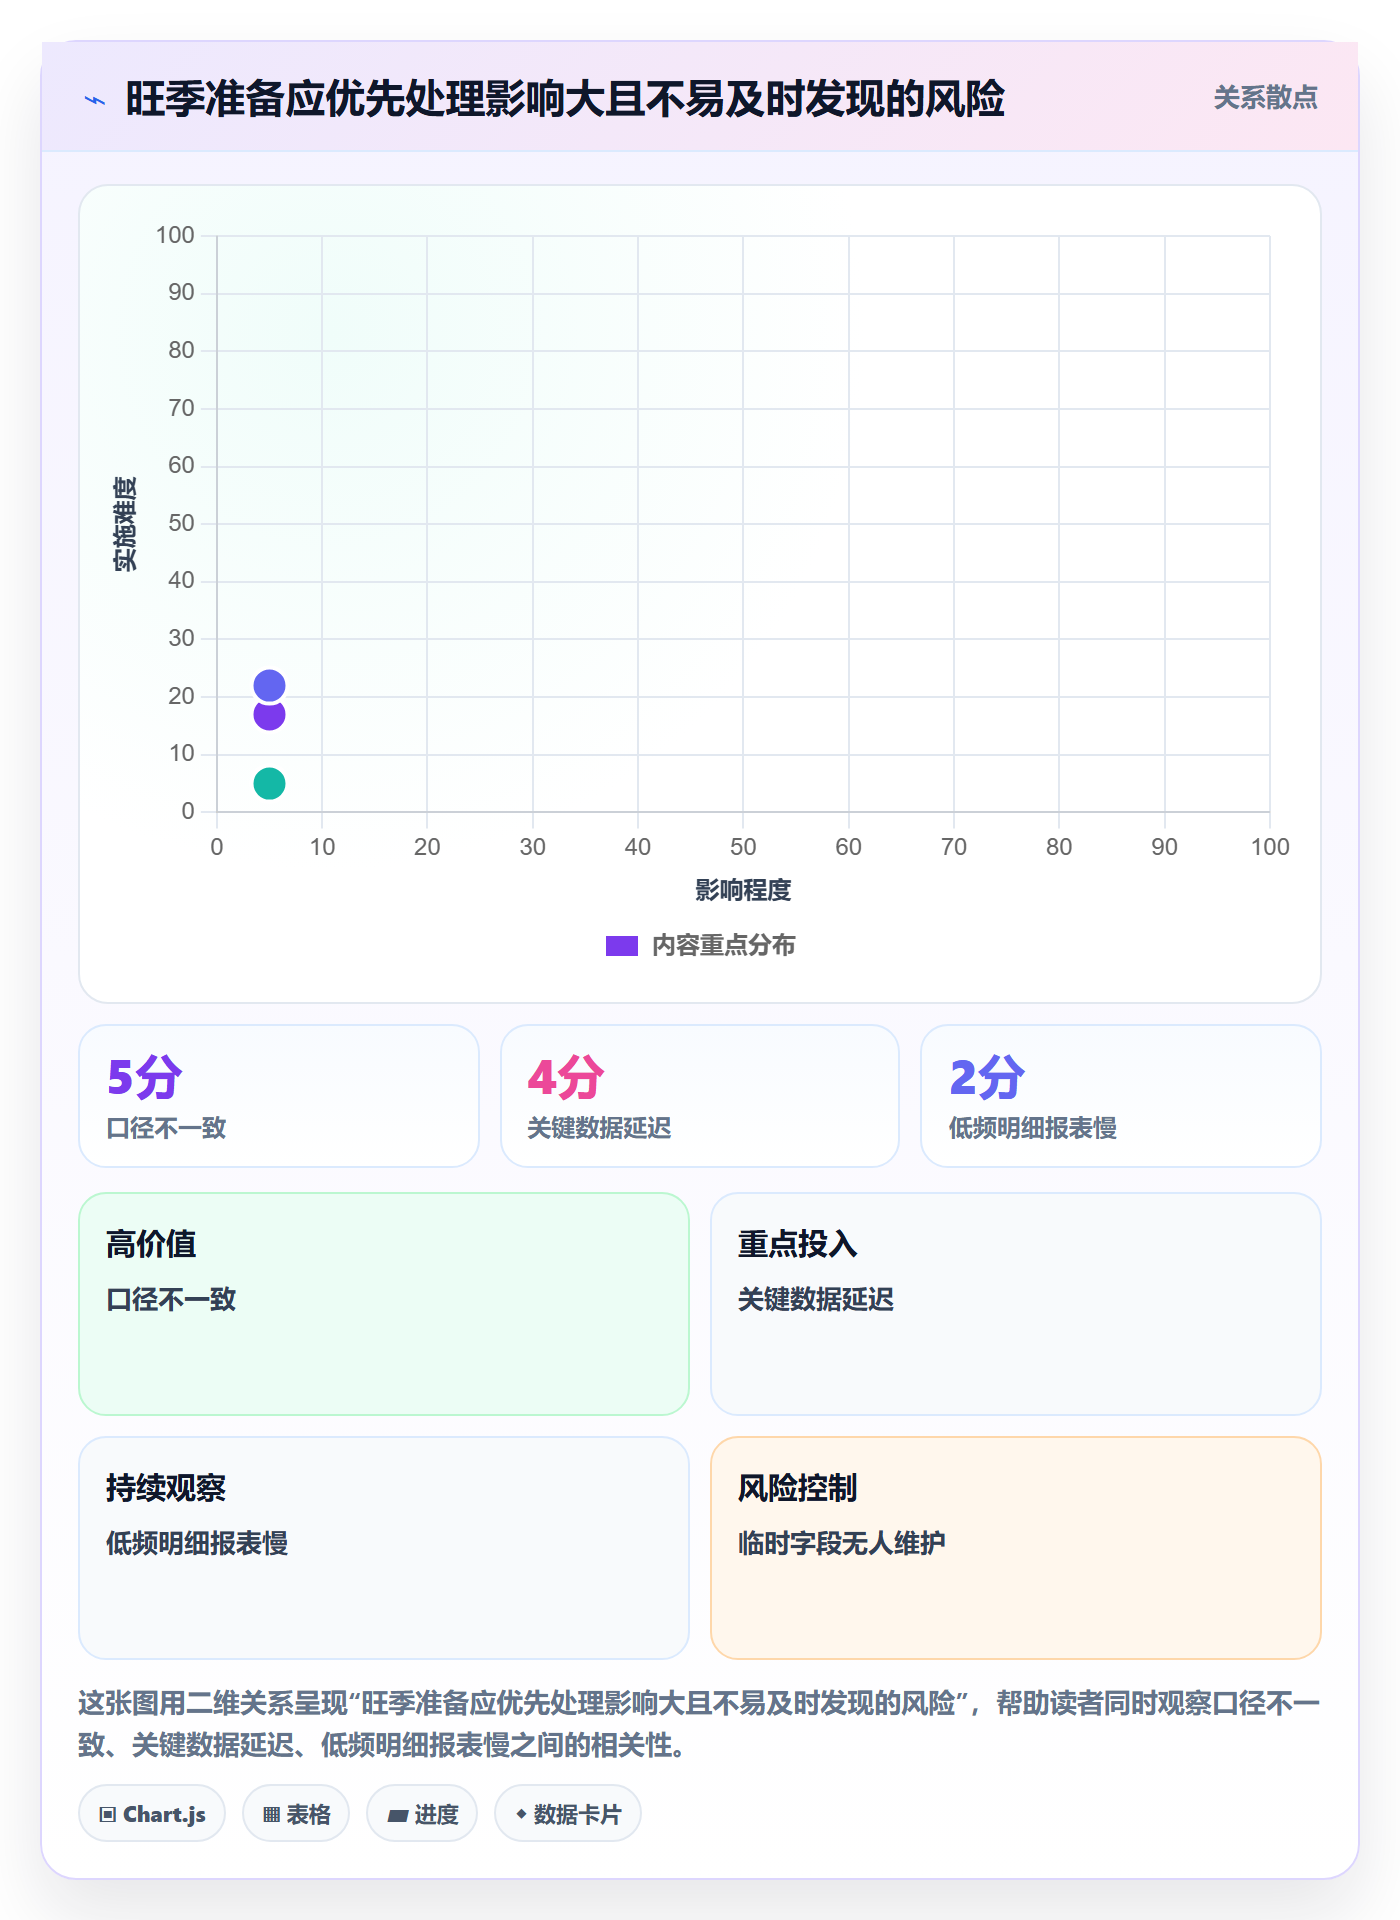
Task: Toggle the 内容重点分布 legend color swatch
Action: [x=621, y=946]
